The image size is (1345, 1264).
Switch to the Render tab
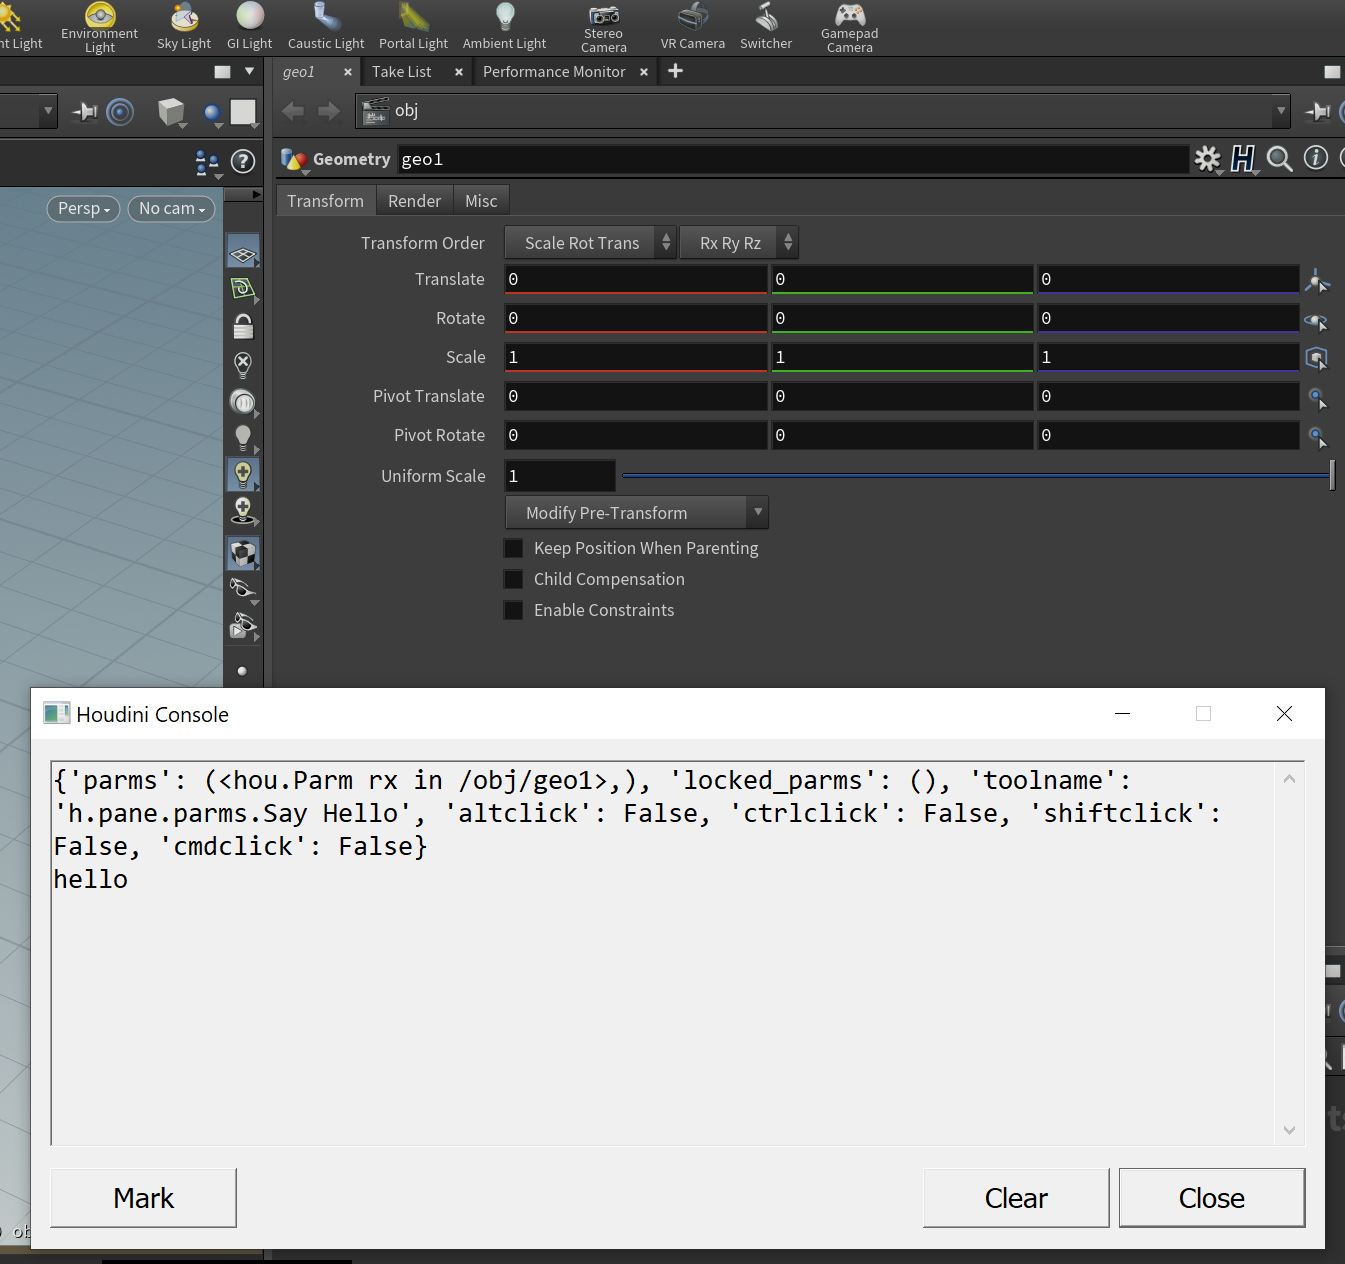click(x=414, y=201)
